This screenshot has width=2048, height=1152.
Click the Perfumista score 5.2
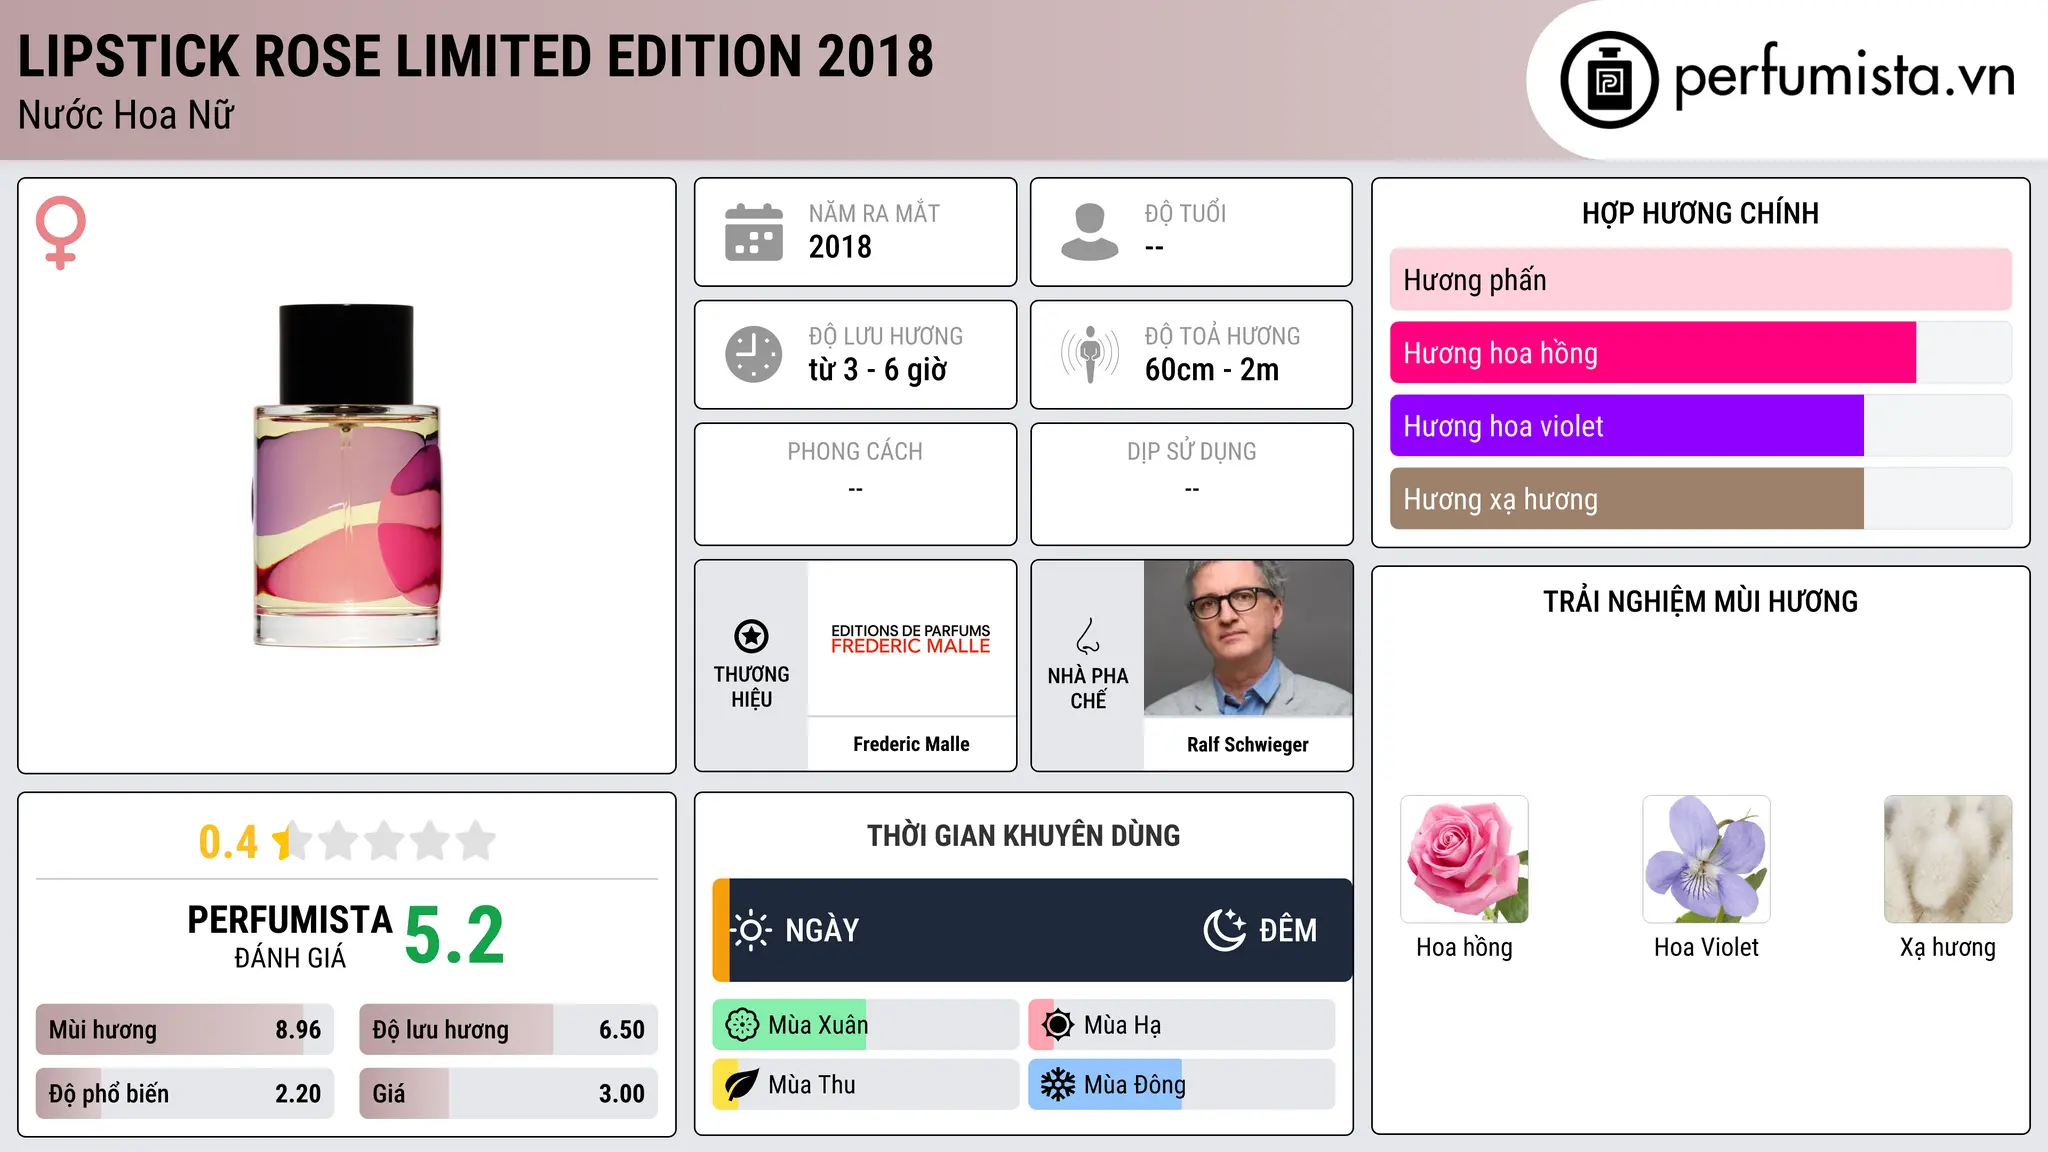coord(455,936)
